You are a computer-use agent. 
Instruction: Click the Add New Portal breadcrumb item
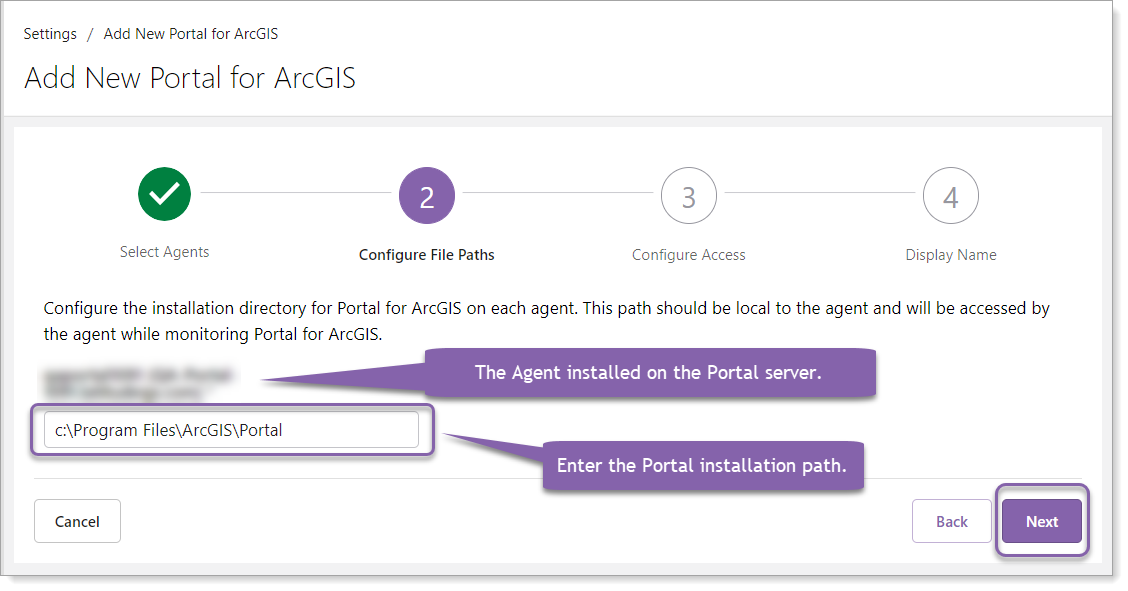pos(191,34)
